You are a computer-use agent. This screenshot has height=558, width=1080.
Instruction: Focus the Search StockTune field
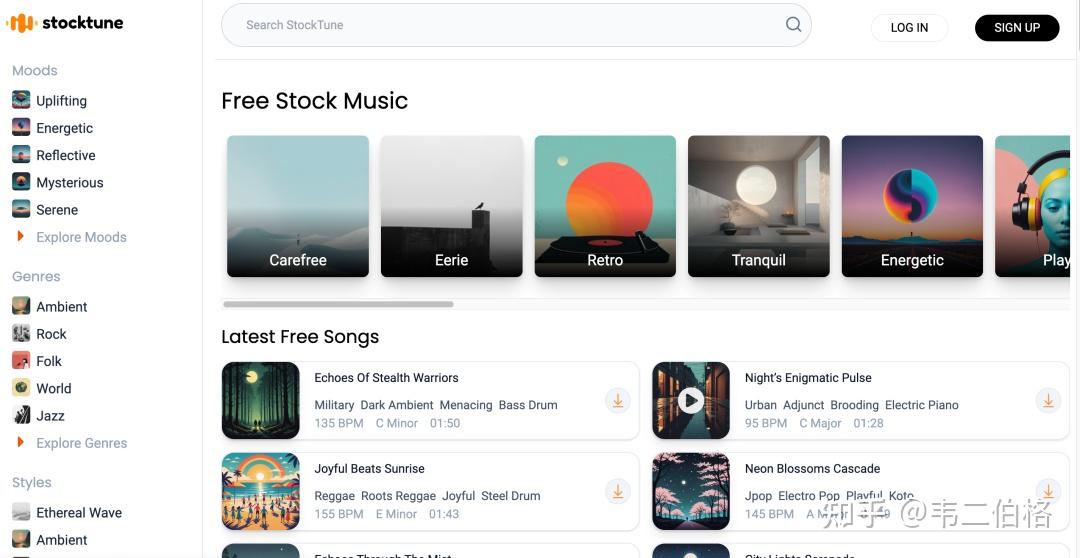click(500, 25)
